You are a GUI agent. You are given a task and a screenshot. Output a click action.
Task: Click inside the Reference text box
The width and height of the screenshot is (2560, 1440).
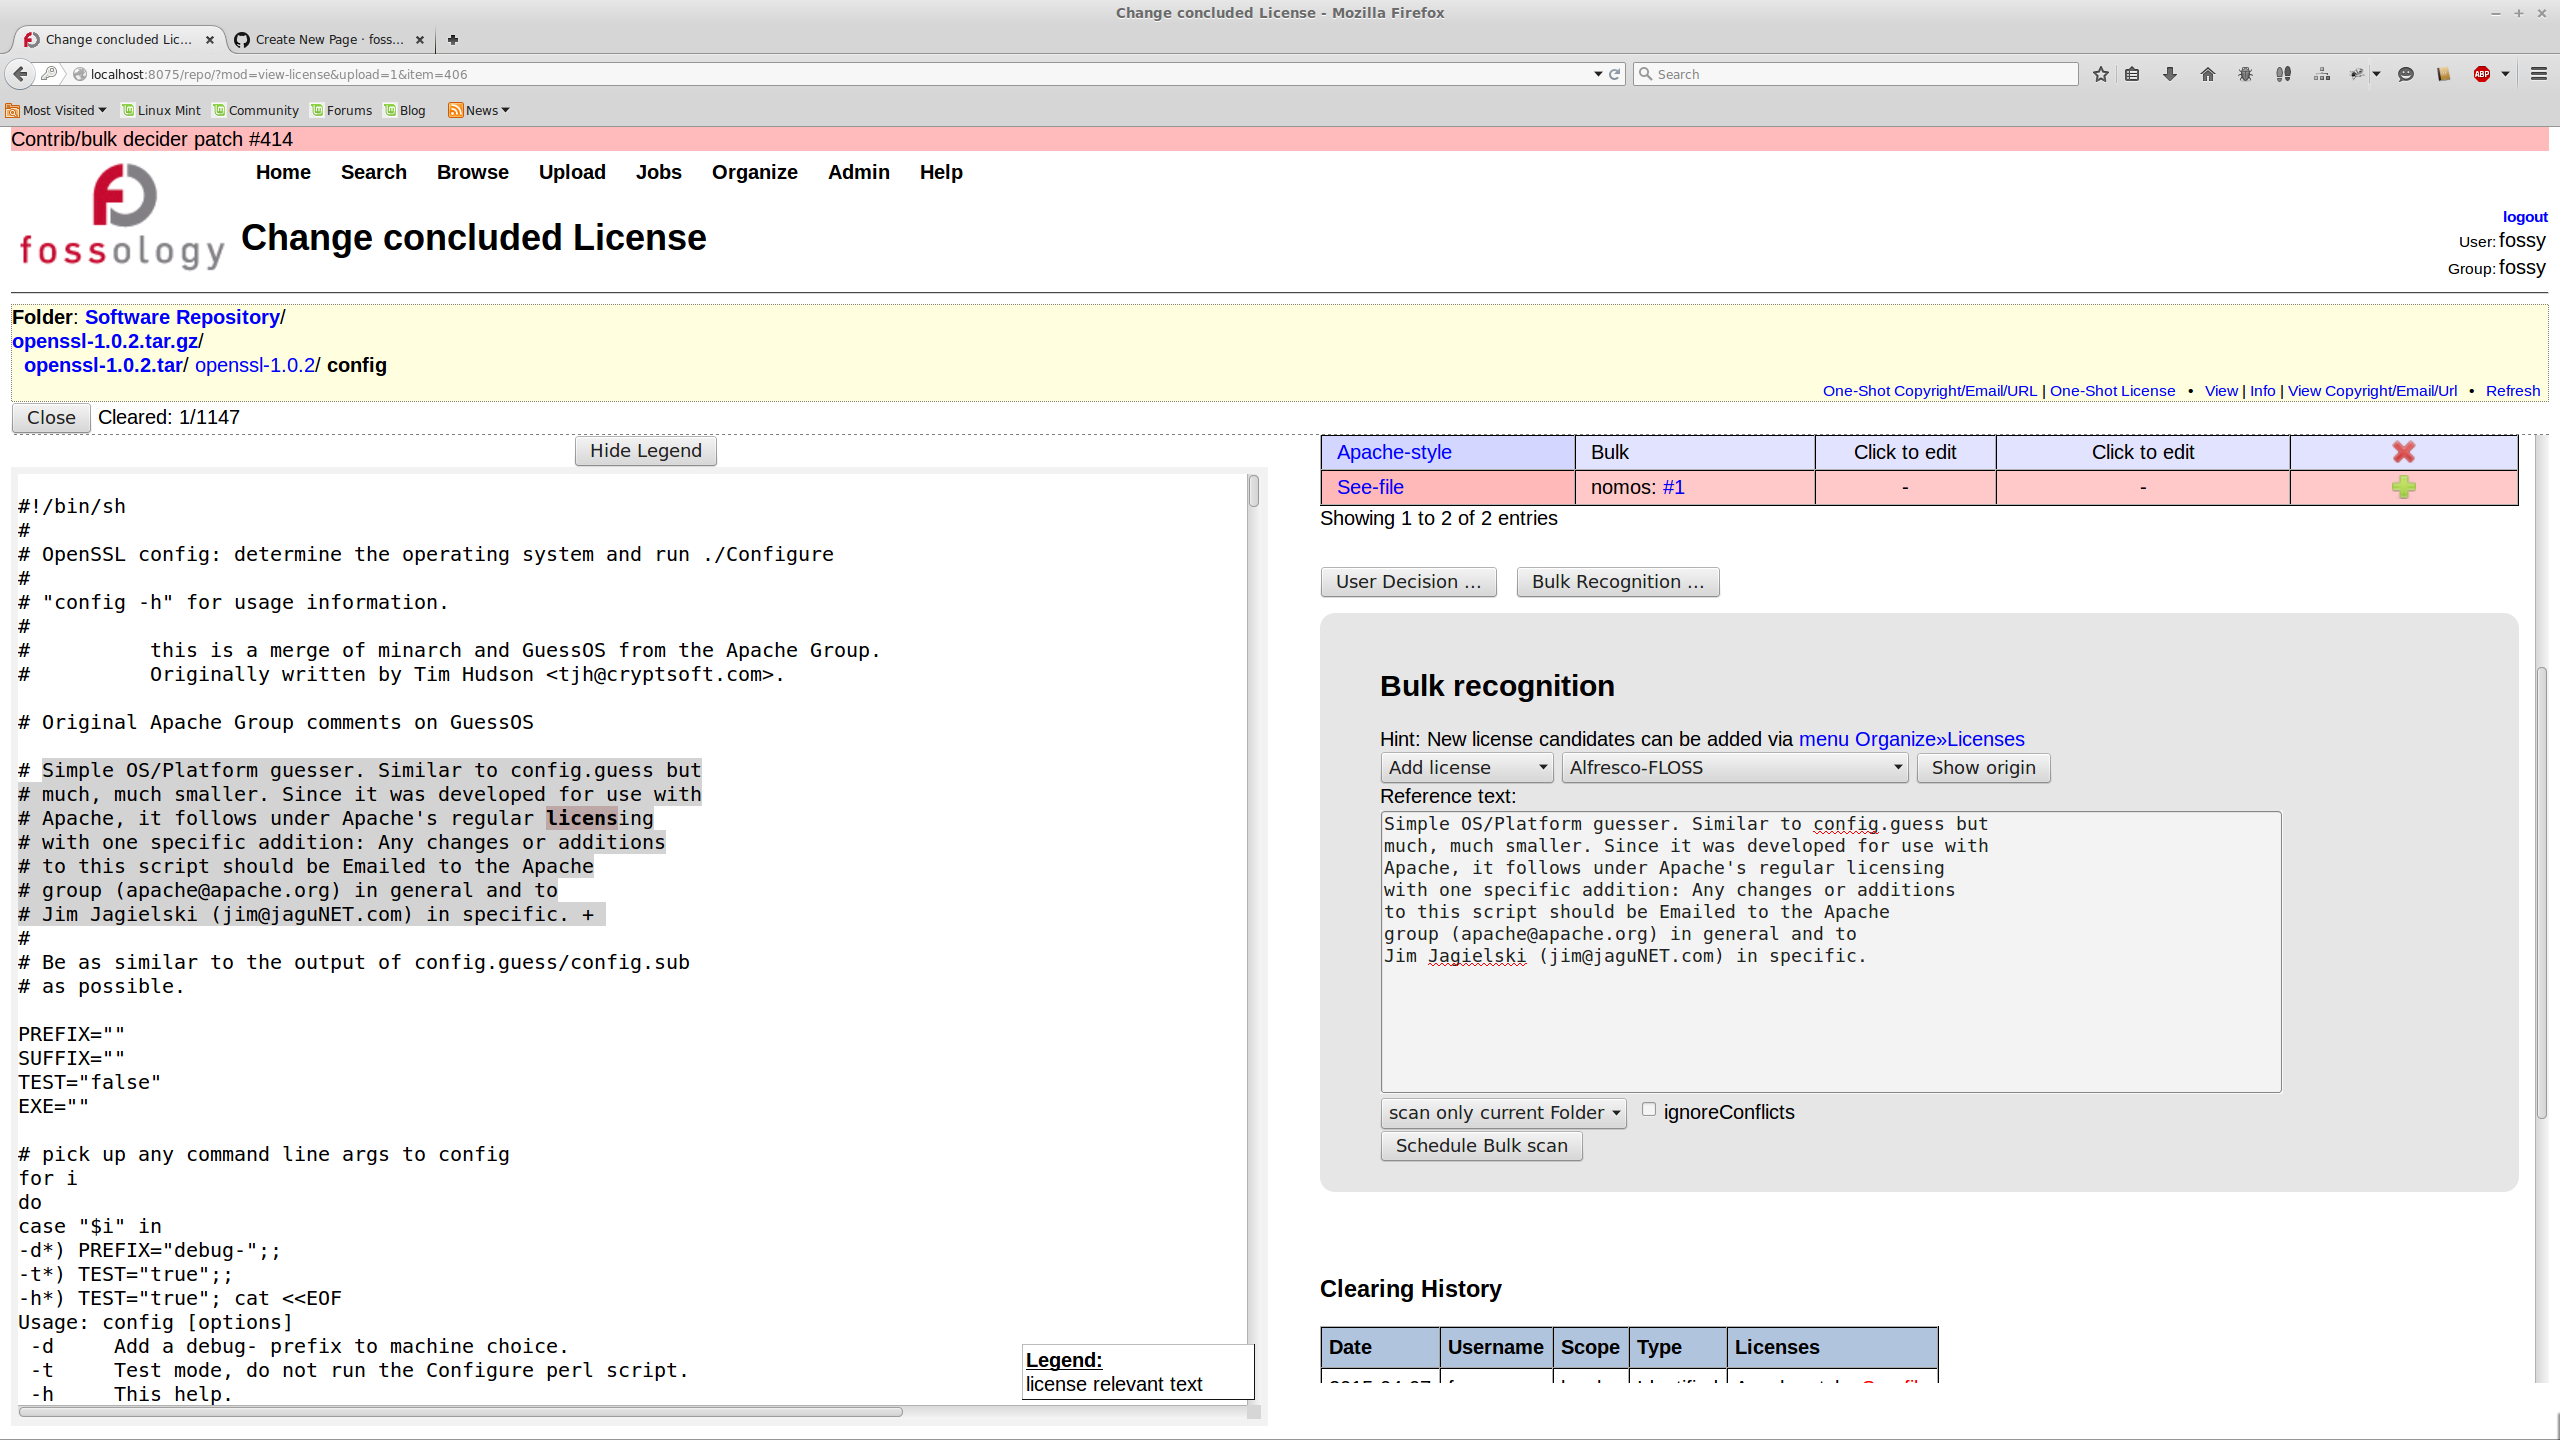[x=1830, y=1020]
